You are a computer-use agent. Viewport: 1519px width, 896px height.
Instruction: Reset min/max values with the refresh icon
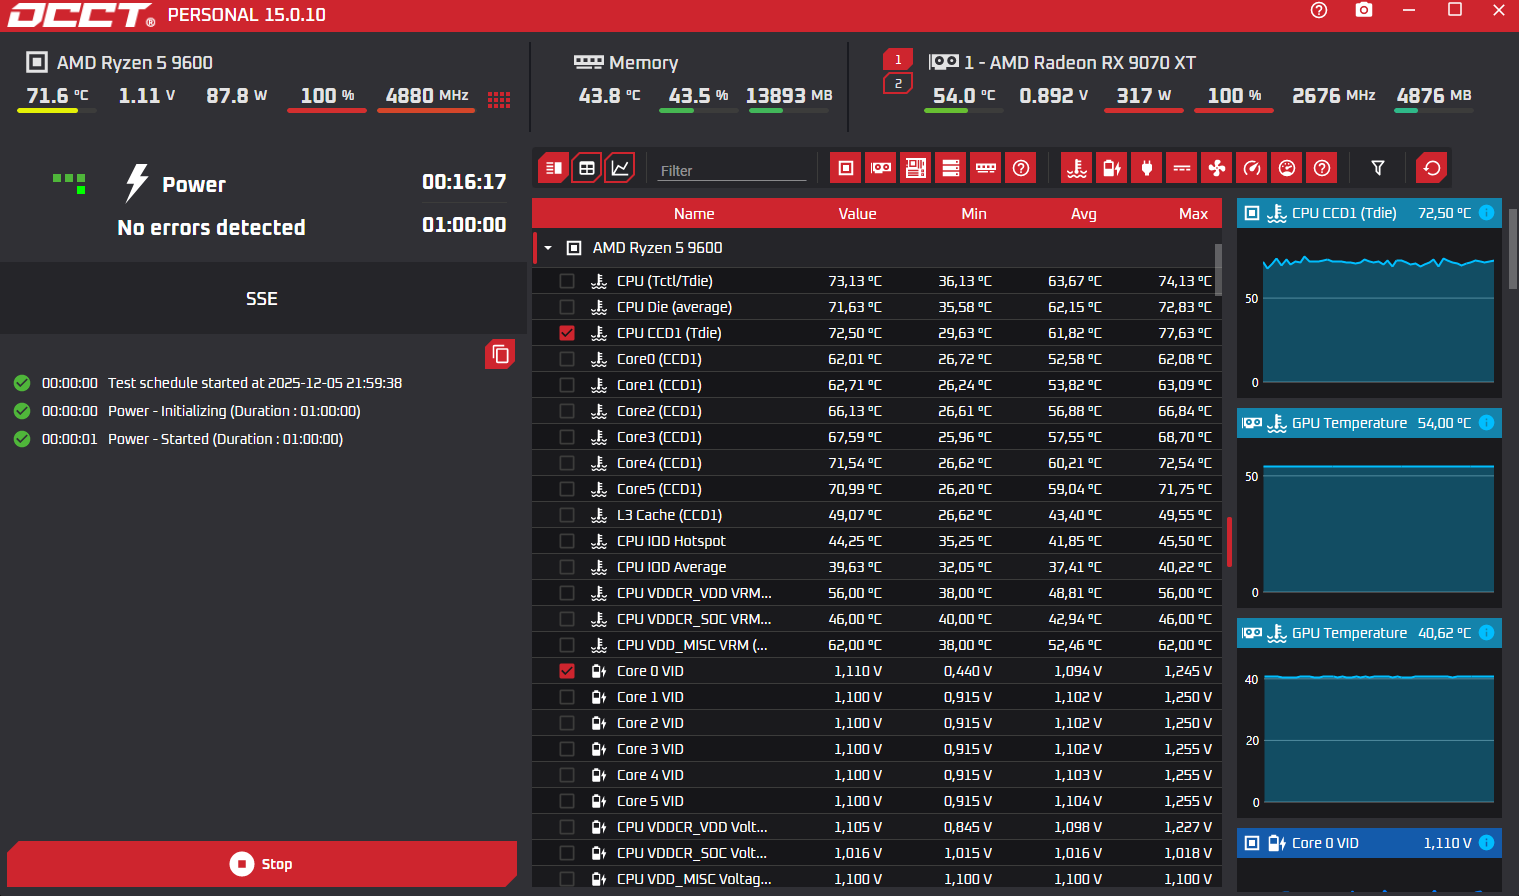[x=1432, y=168]
